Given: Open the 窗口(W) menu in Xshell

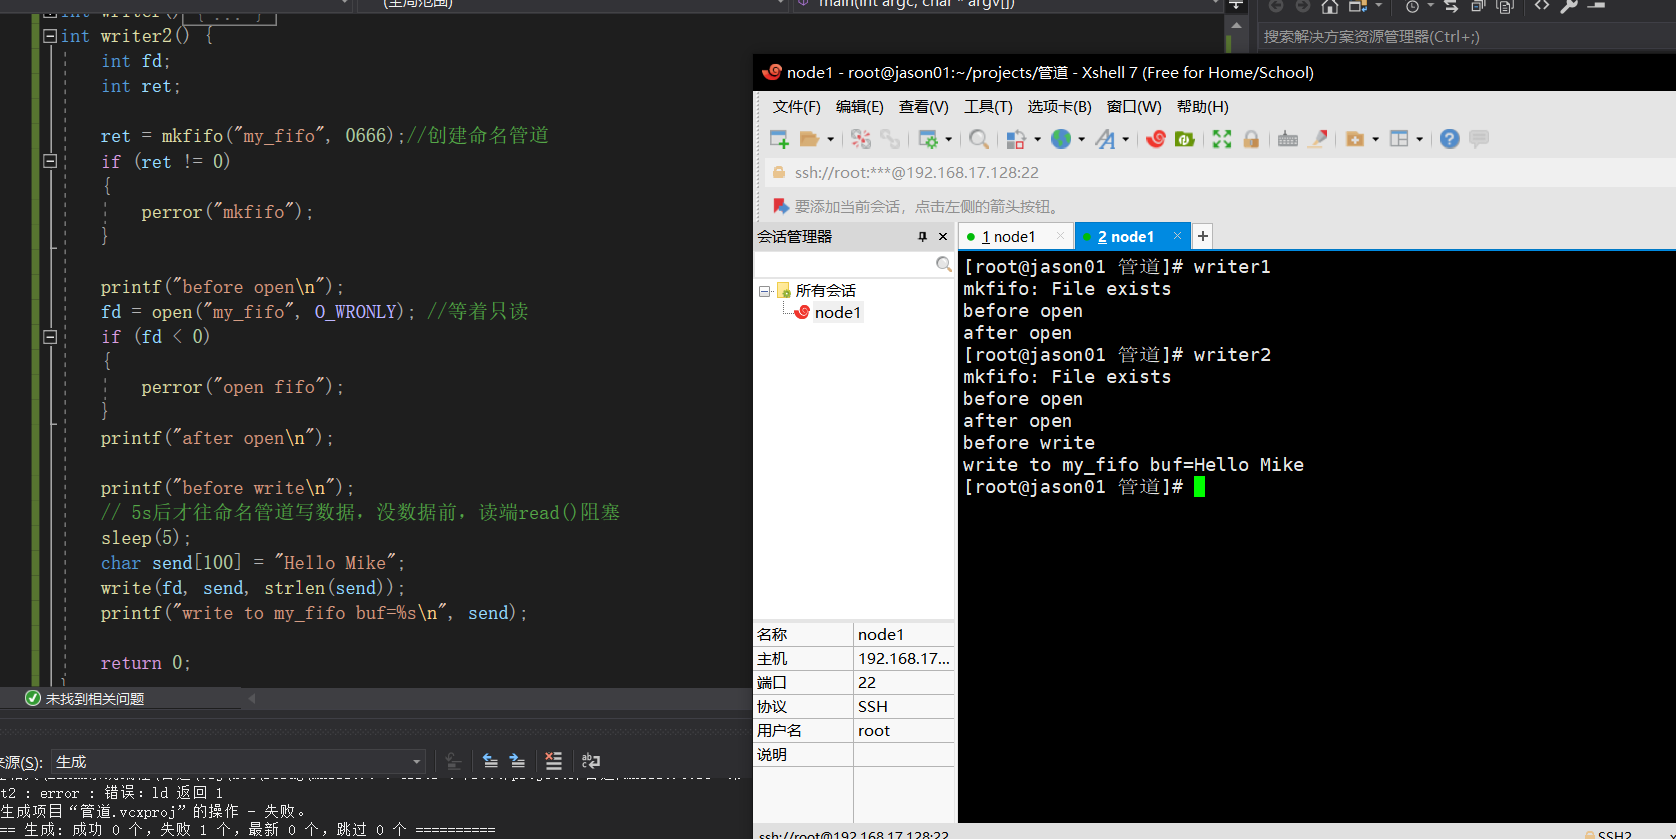Looking at the screenshot, I should [x=1134, y=107].
